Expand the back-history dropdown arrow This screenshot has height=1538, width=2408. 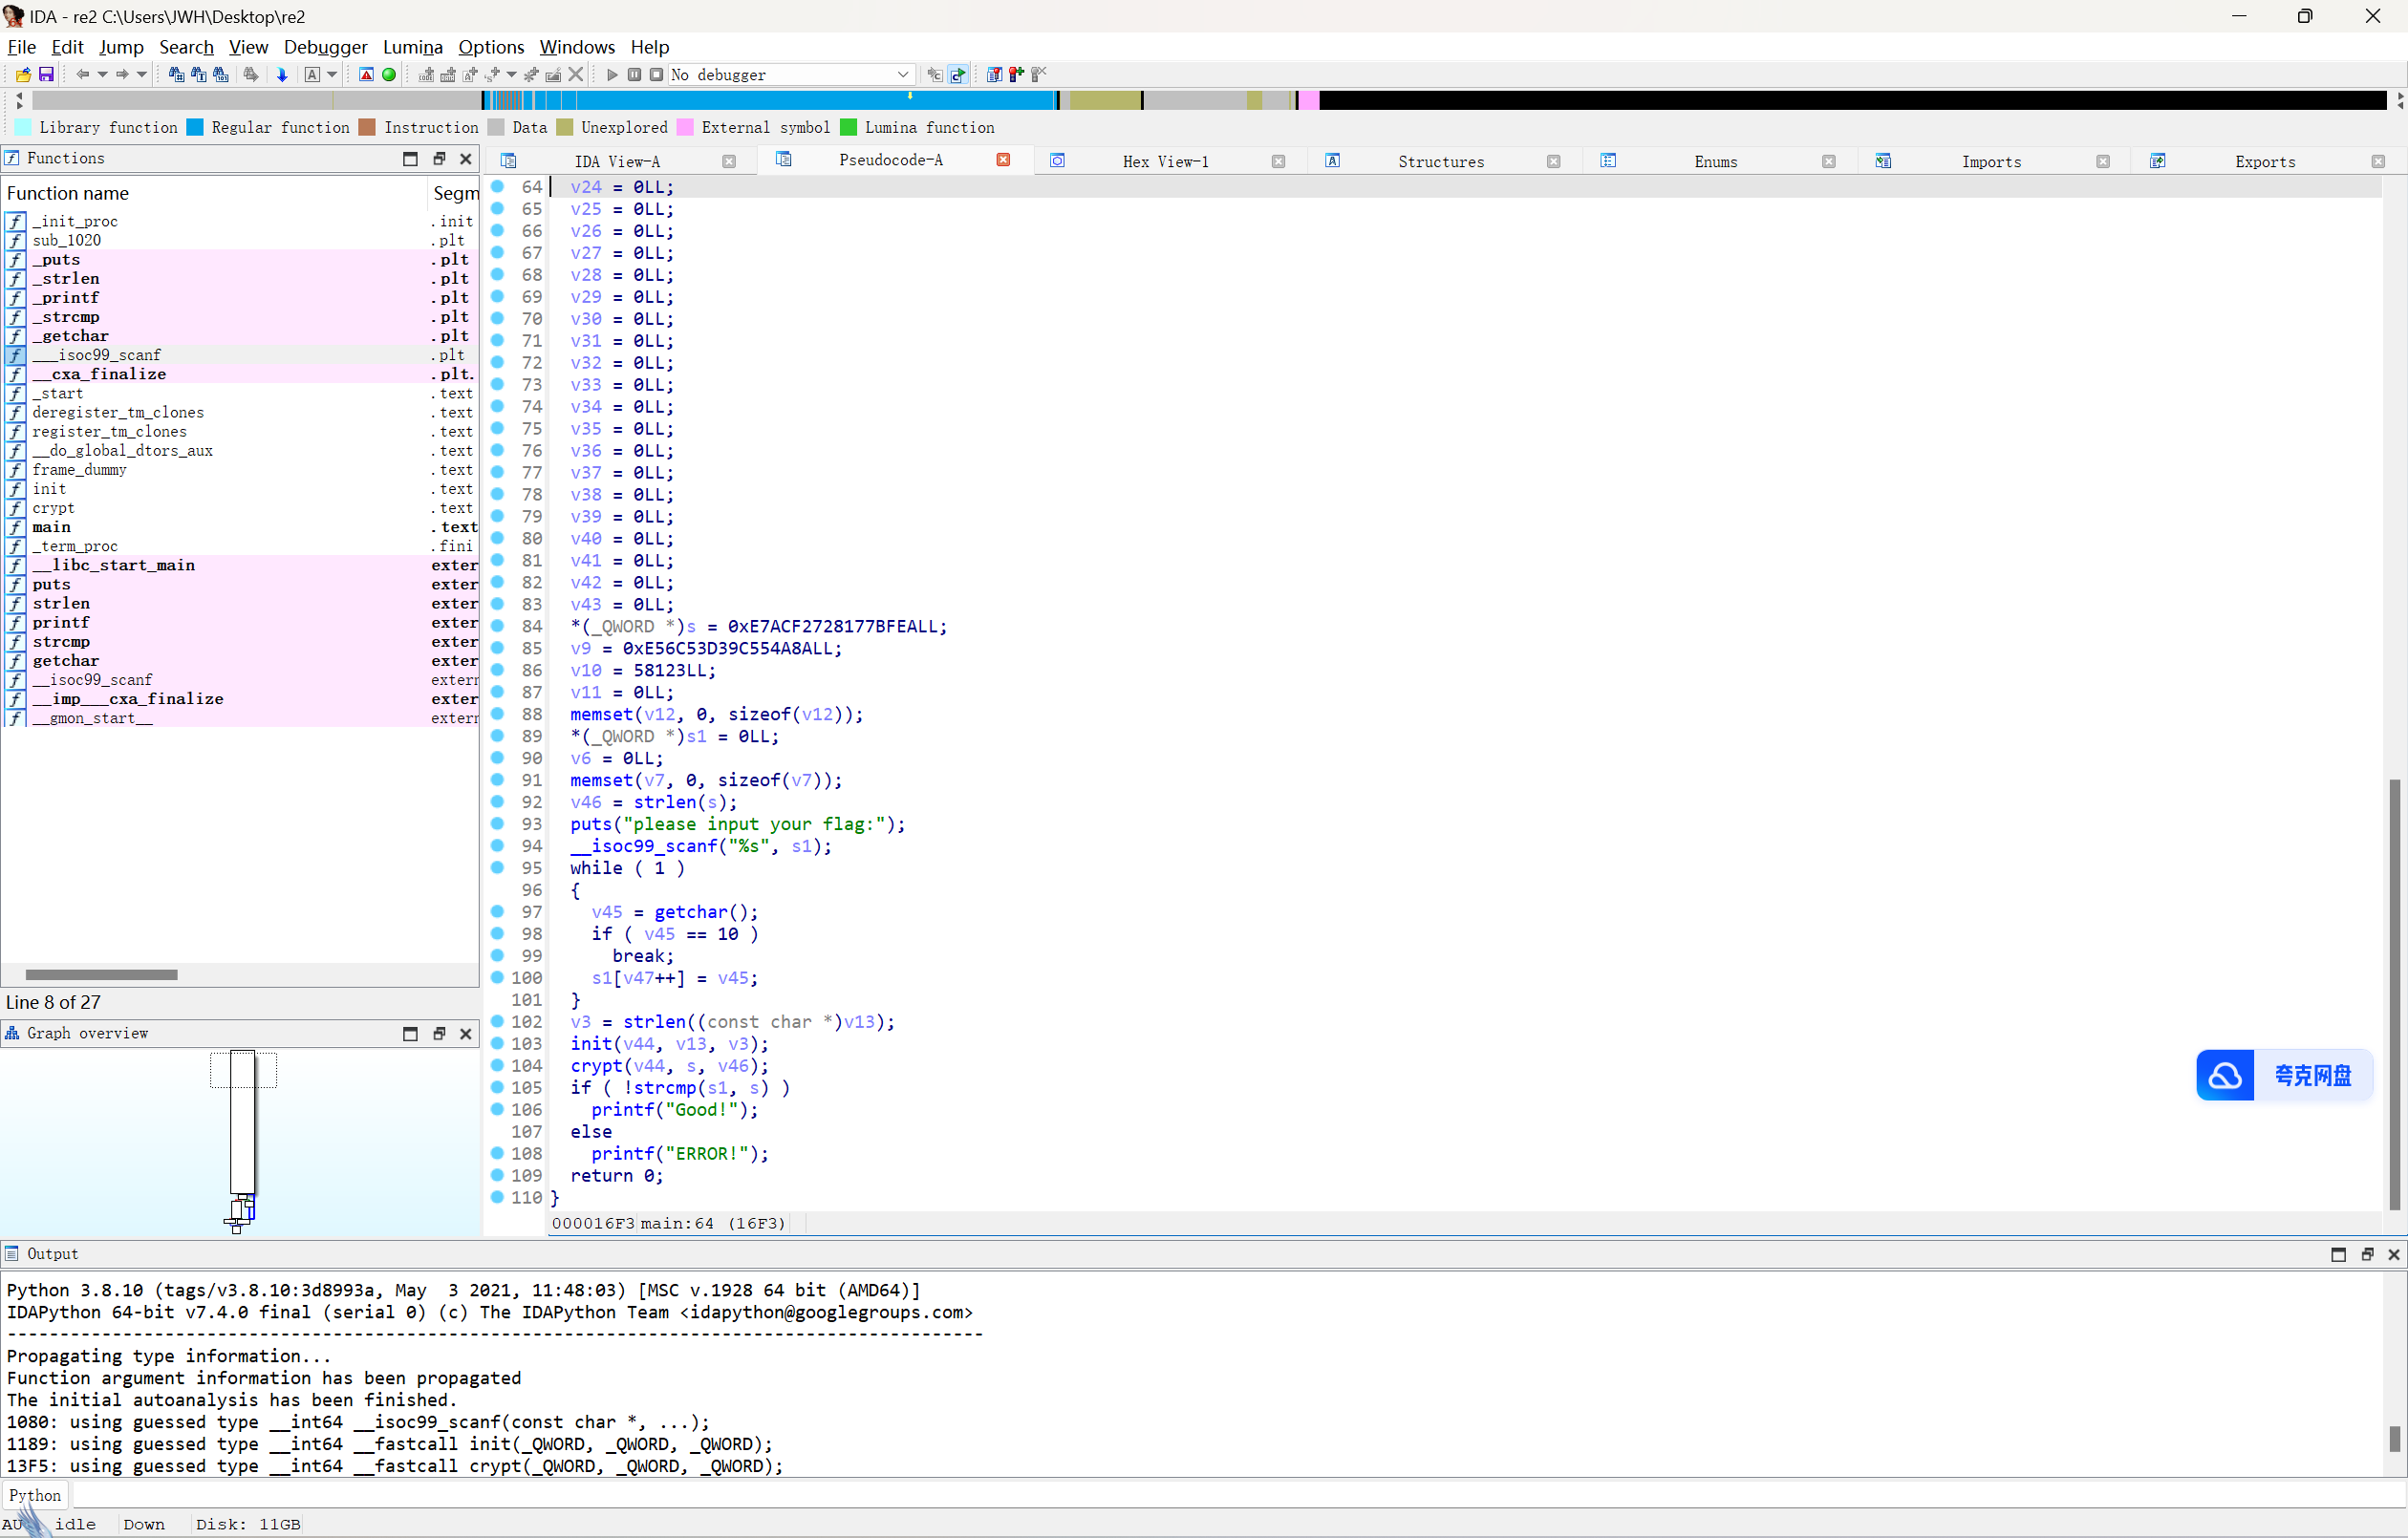[102, 75]
